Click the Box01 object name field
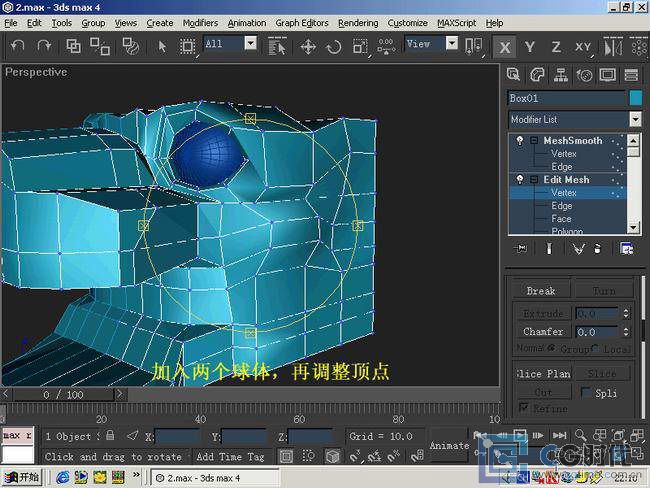Screen dimensions: 650x488 (x=567, y=98)
